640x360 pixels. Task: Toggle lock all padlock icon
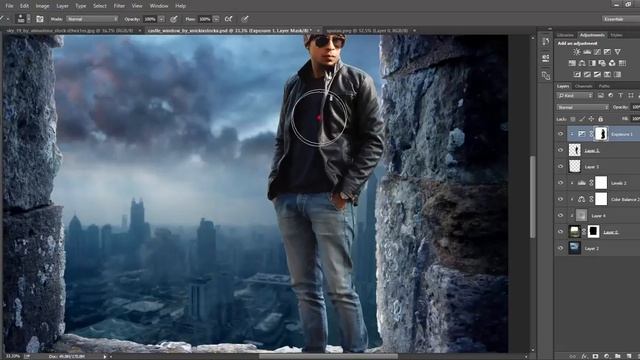(x=600, y=119)
